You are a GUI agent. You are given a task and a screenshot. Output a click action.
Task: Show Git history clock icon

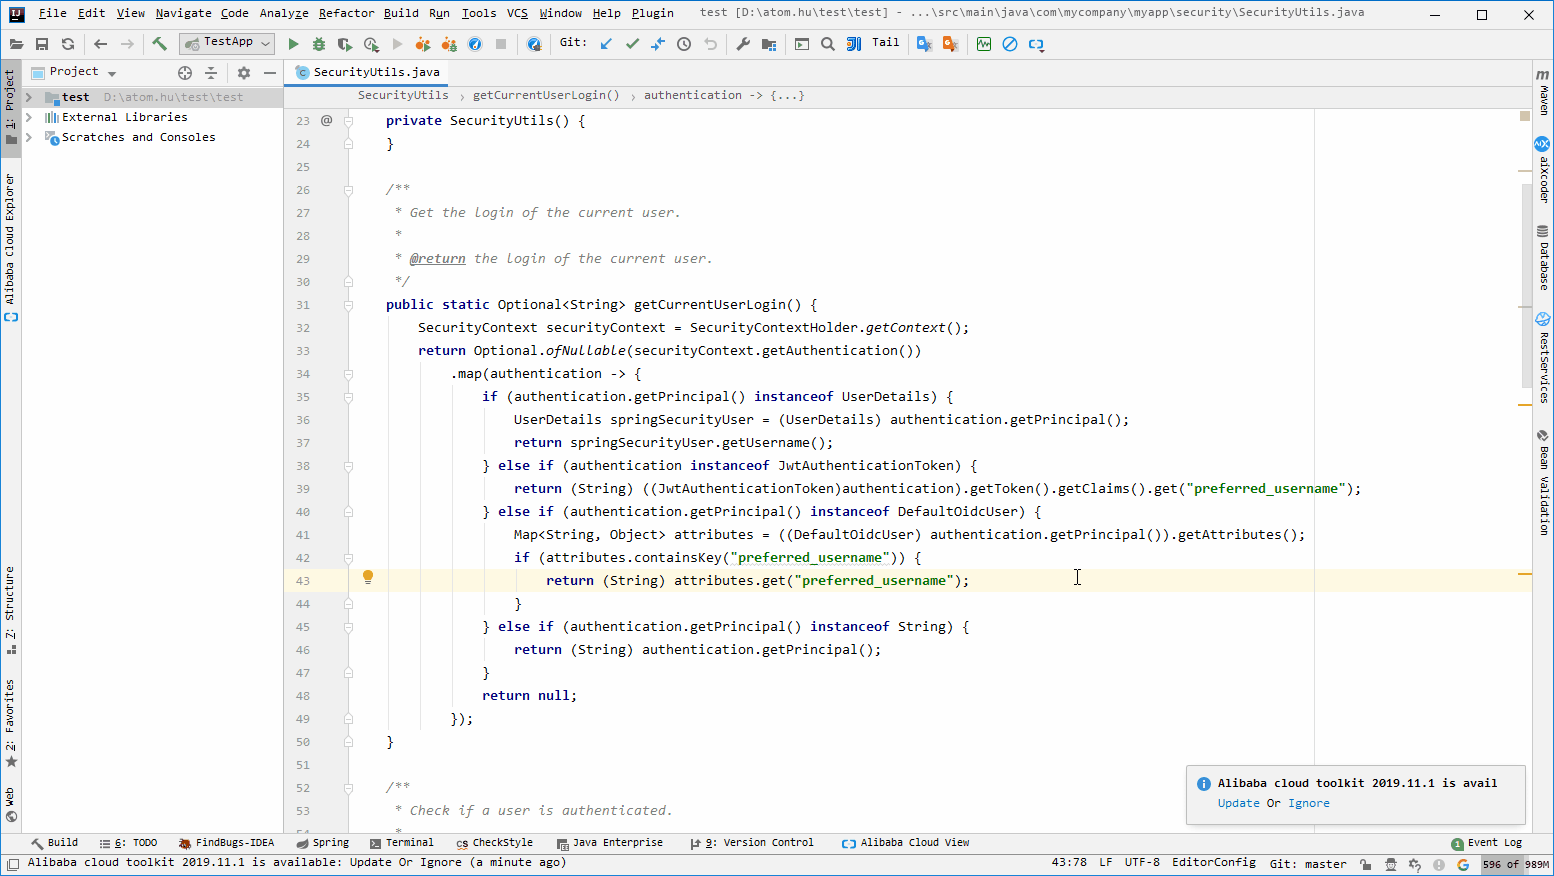point(684,44)
